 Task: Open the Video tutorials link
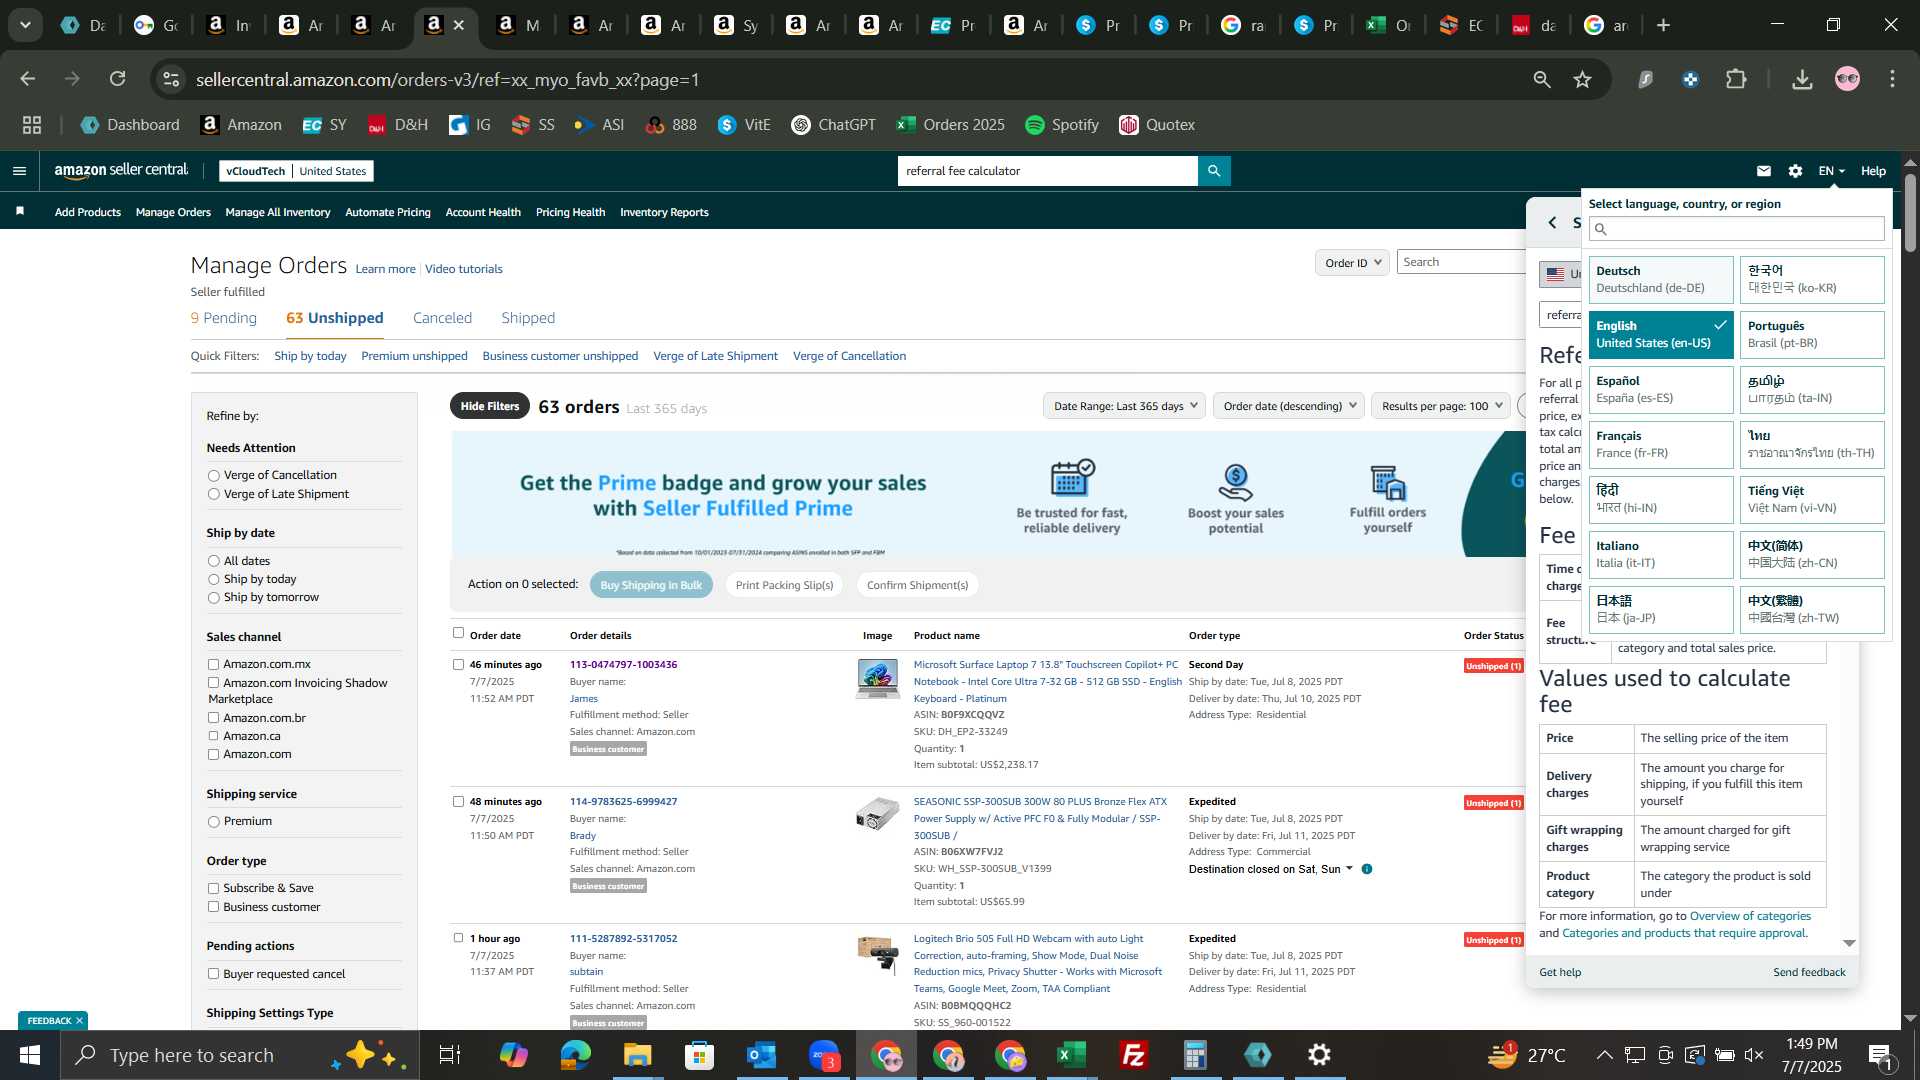coord(464,269)
